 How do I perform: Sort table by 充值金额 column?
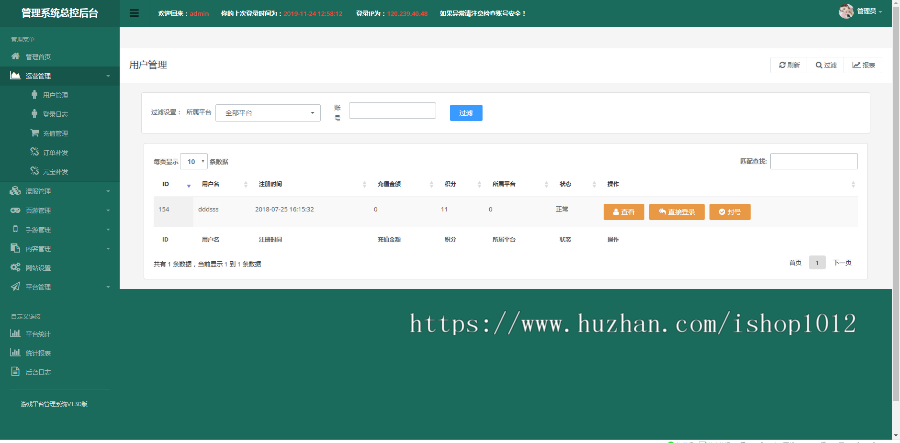coord(432,184)
